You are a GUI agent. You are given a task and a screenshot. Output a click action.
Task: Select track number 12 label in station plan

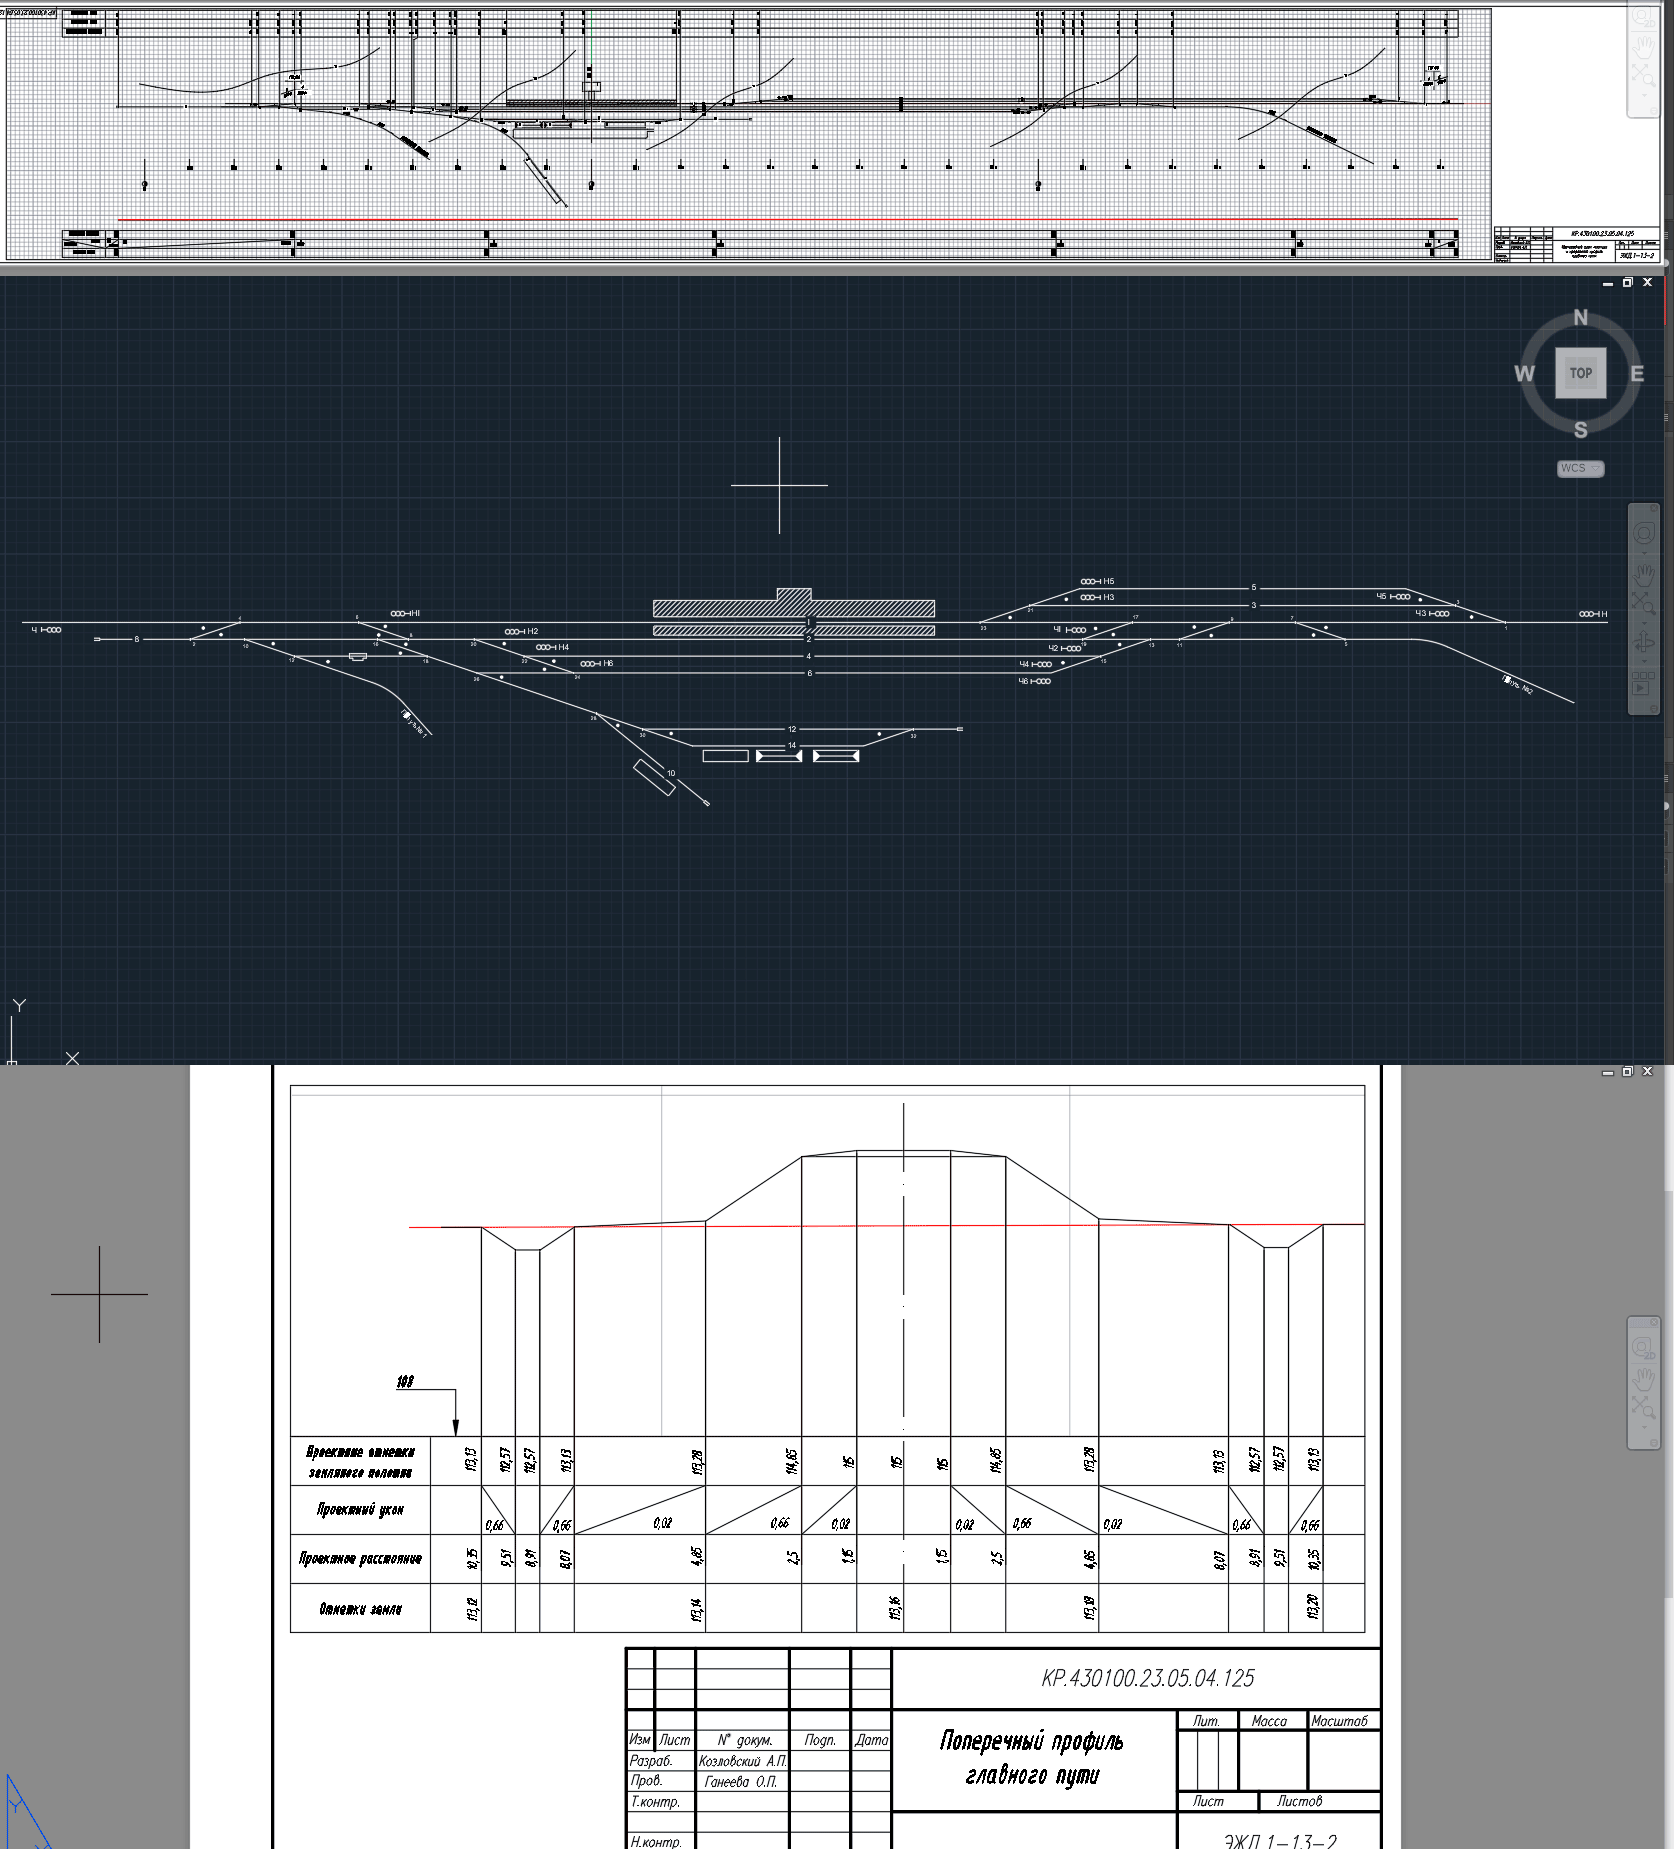pos(792,729)
